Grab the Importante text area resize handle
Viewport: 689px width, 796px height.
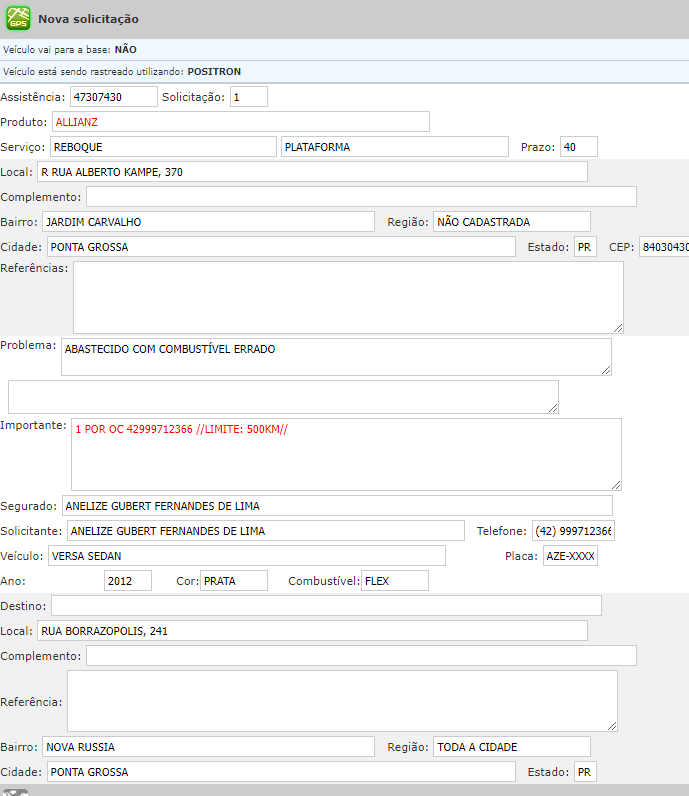(616, 485)
